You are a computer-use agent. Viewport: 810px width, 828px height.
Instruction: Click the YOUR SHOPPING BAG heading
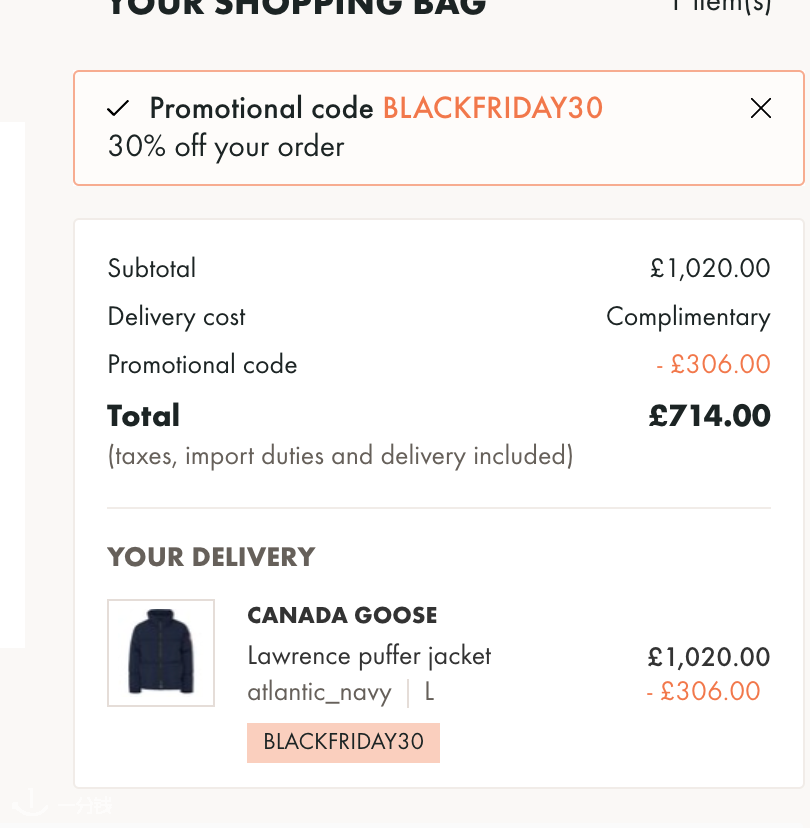296,8
